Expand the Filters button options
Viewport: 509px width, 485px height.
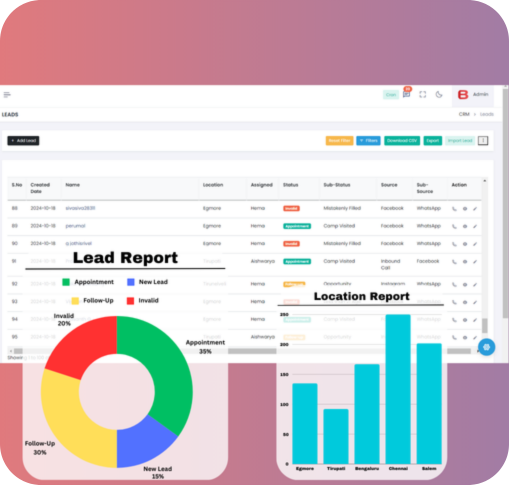(x=368, y=141)
